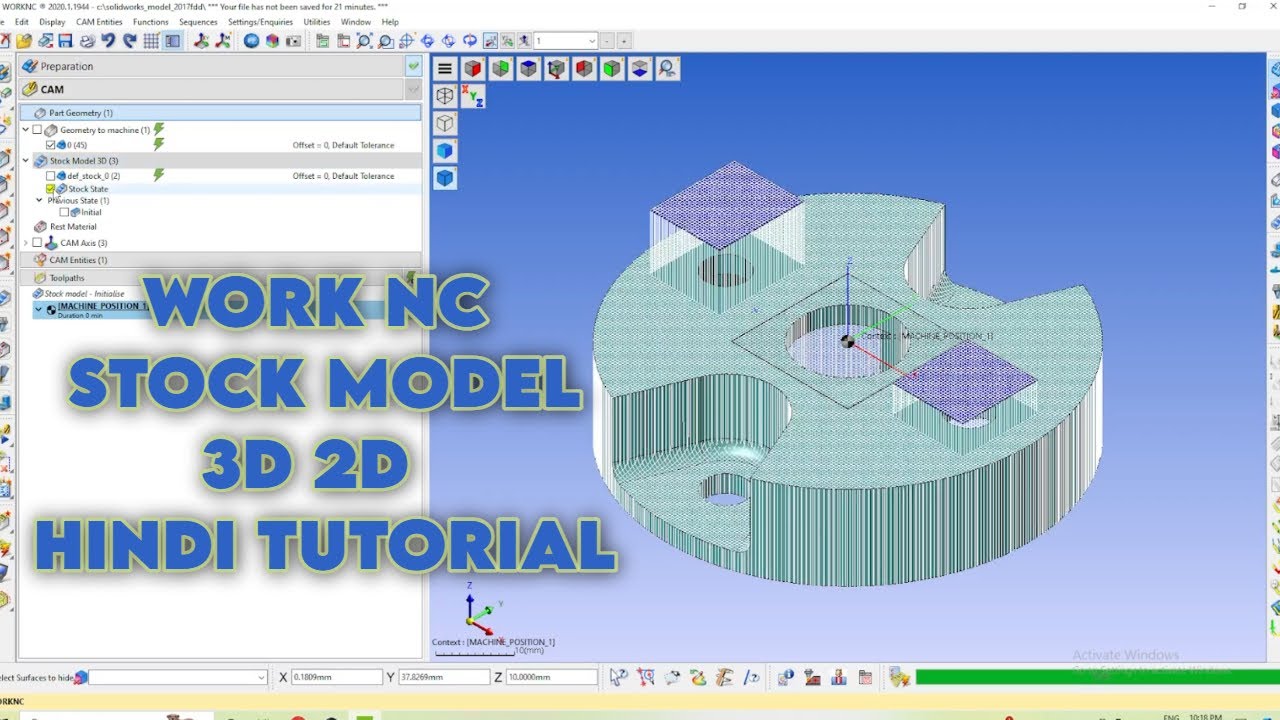Click the Redo arrow icon
This screenshot has height=720, width=1280.
[129, 41]
